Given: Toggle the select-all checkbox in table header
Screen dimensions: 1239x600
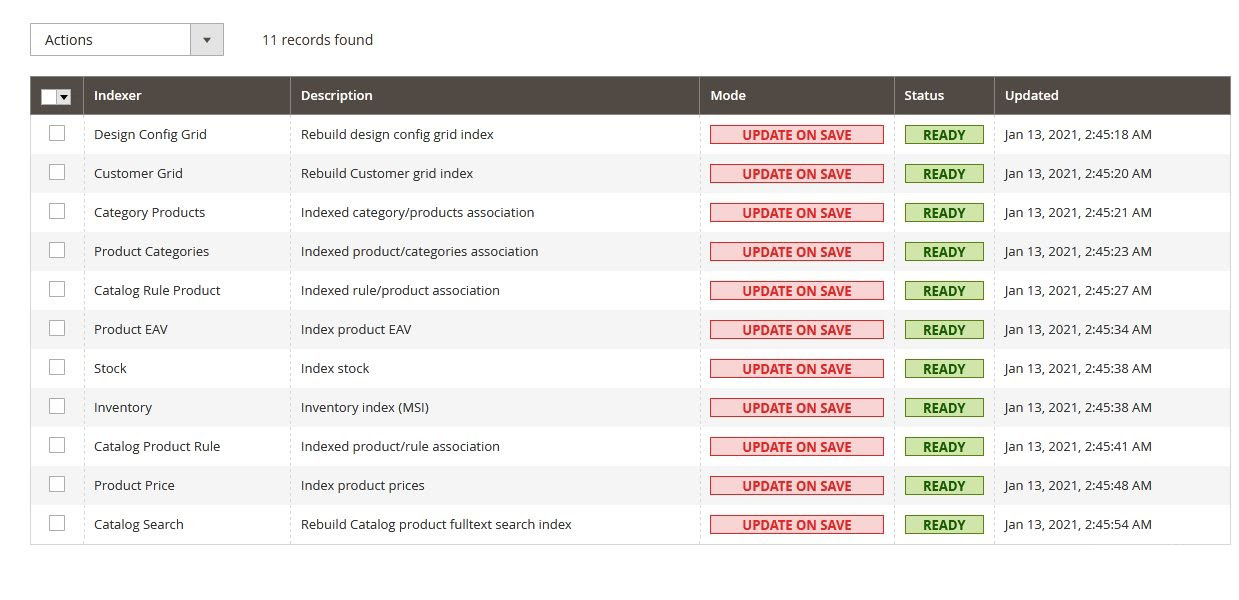Looking at the screenshot, I should [x=49, y=97].
